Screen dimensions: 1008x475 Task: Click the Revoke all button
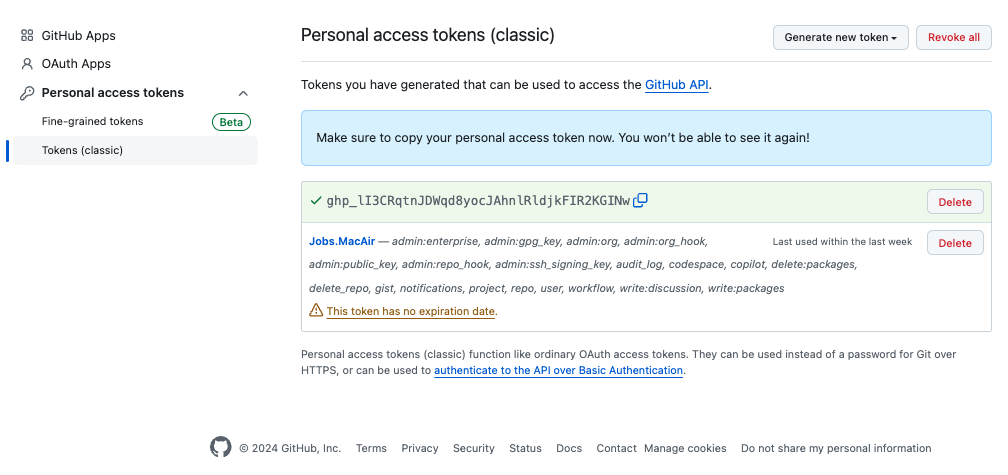pyautogui.click(x=953, y=37)
